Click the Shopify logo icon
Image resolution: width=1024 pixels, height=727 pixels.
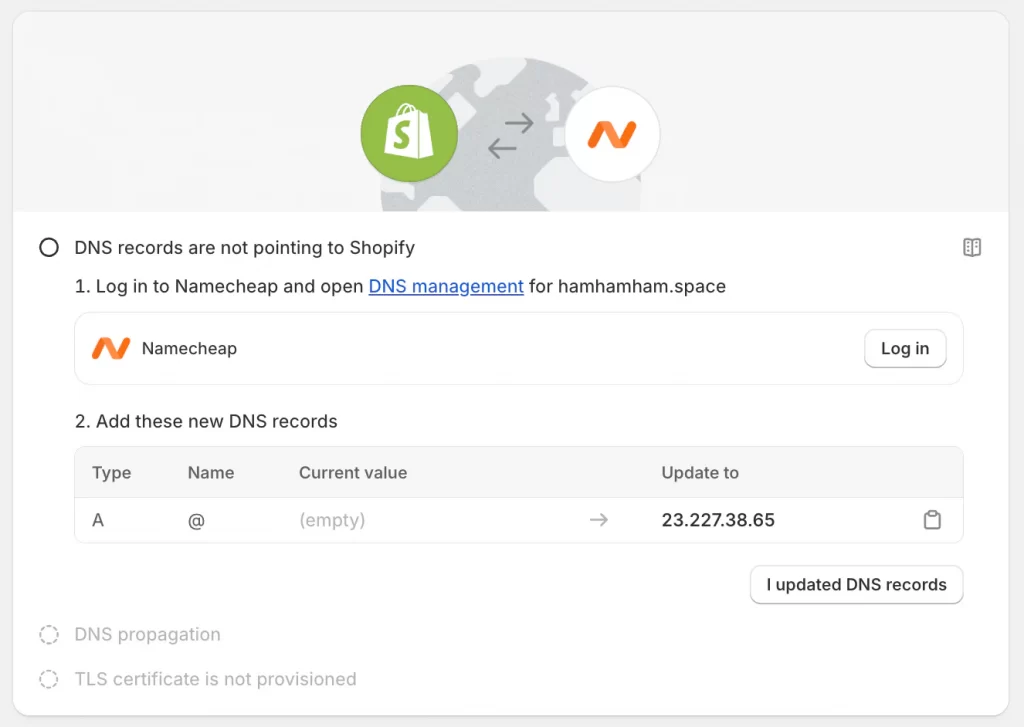coord(409,132)
